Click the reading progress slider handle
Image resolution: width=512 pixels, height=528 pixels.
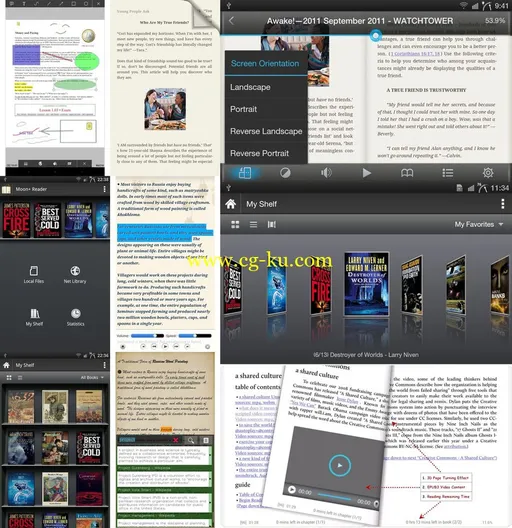[376, 35]
